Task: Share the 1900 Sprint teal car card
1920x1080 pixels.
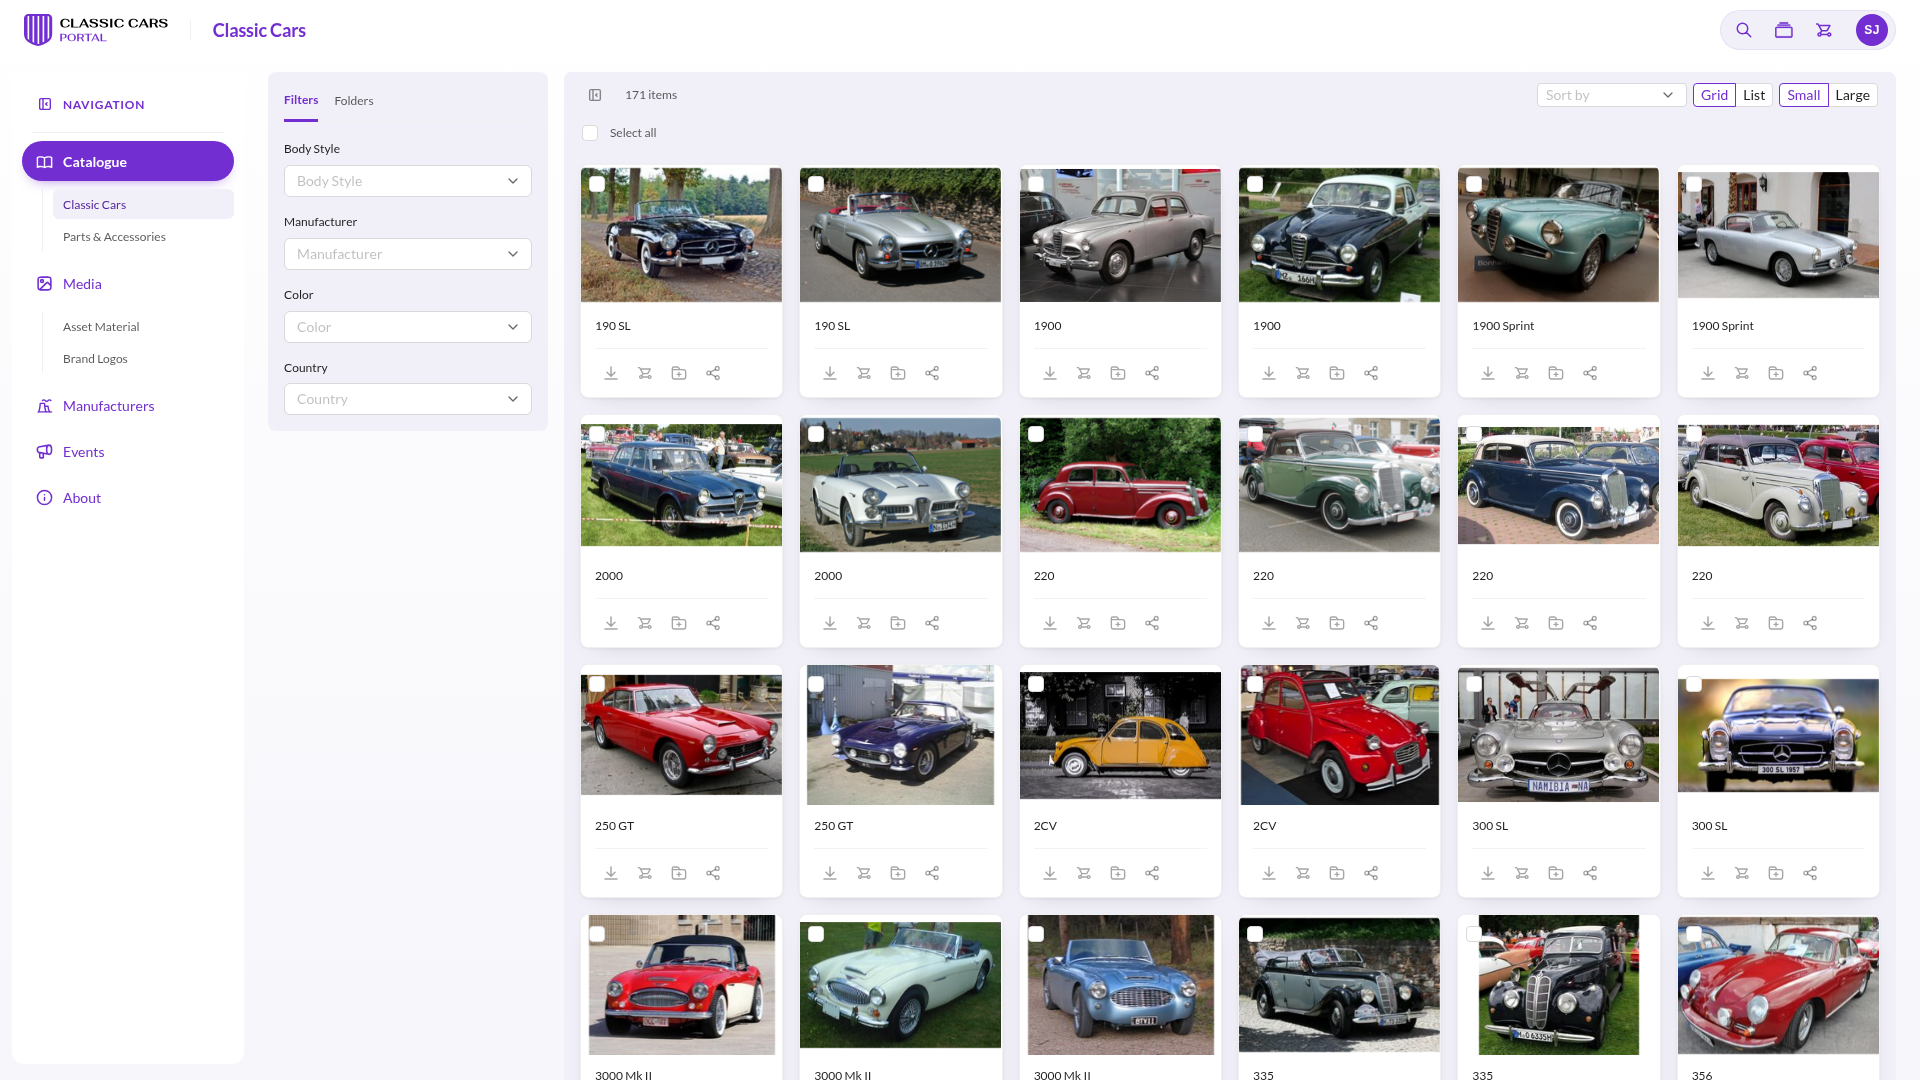Action: 1590,373
